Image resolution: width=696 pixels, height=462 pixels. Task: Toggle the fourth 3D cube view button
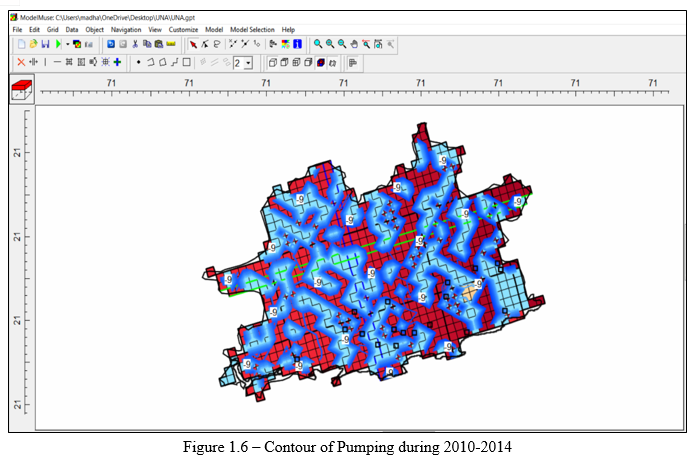308,63
